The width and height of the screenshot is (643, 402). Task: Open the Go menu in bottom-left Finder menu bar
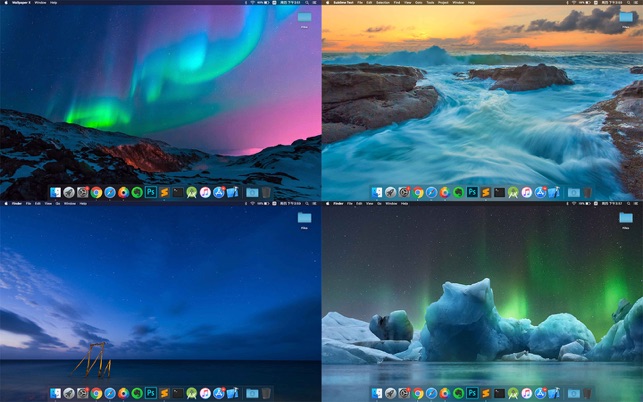click(58, 203)
